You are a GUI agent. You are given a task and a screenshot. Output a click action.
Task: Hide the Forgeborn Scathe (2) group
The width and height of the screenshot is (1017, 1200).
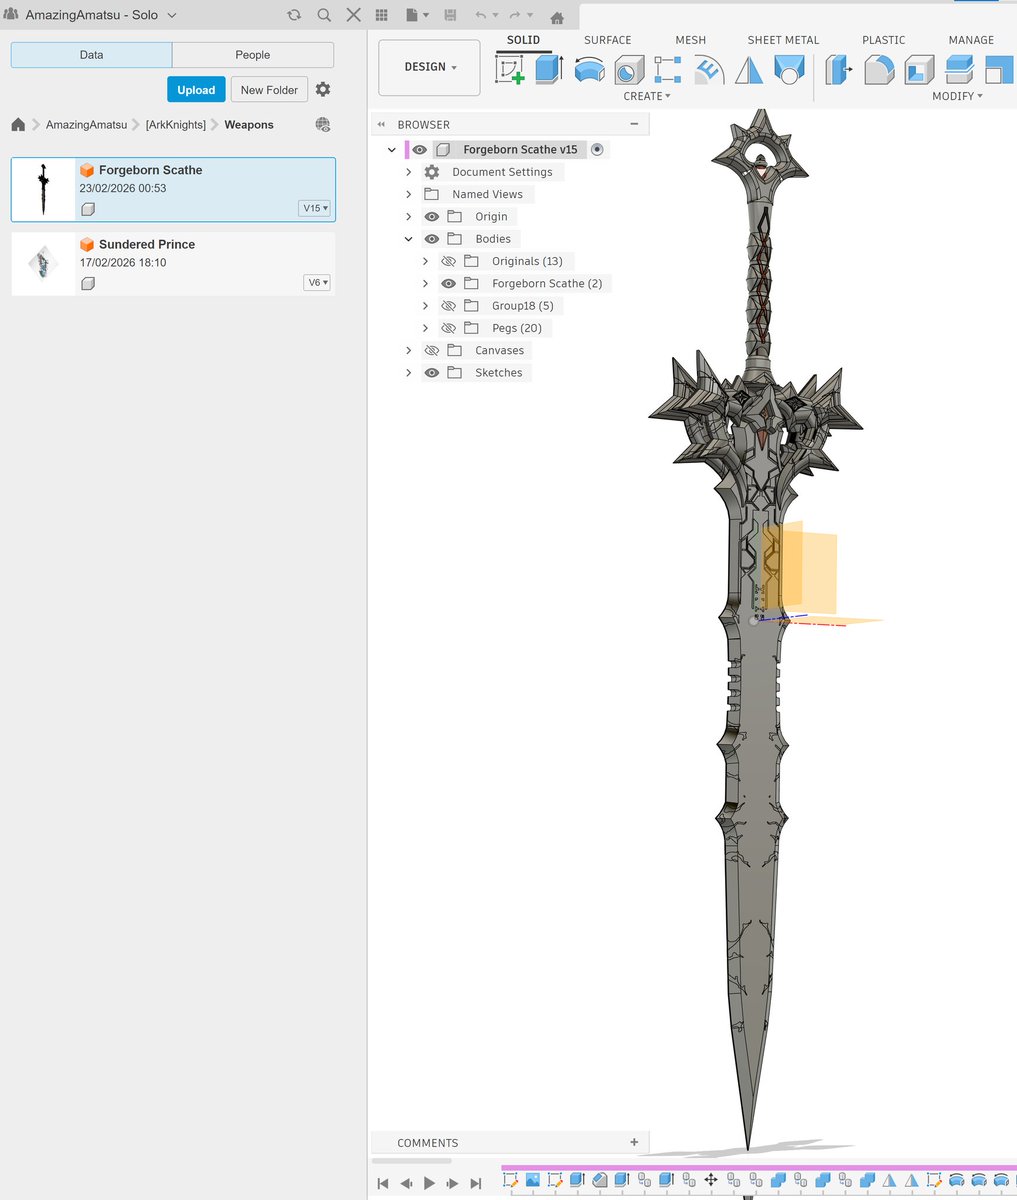click(x=449, y=284)
